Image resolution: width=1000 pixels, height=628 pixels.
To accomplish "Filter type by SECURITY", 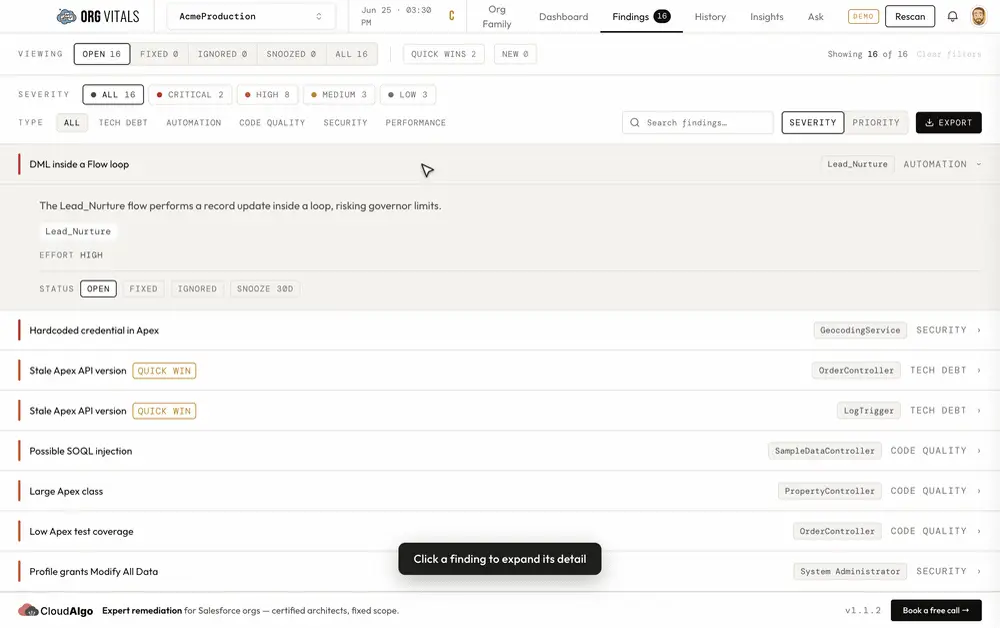I will [x=345, y=122].
